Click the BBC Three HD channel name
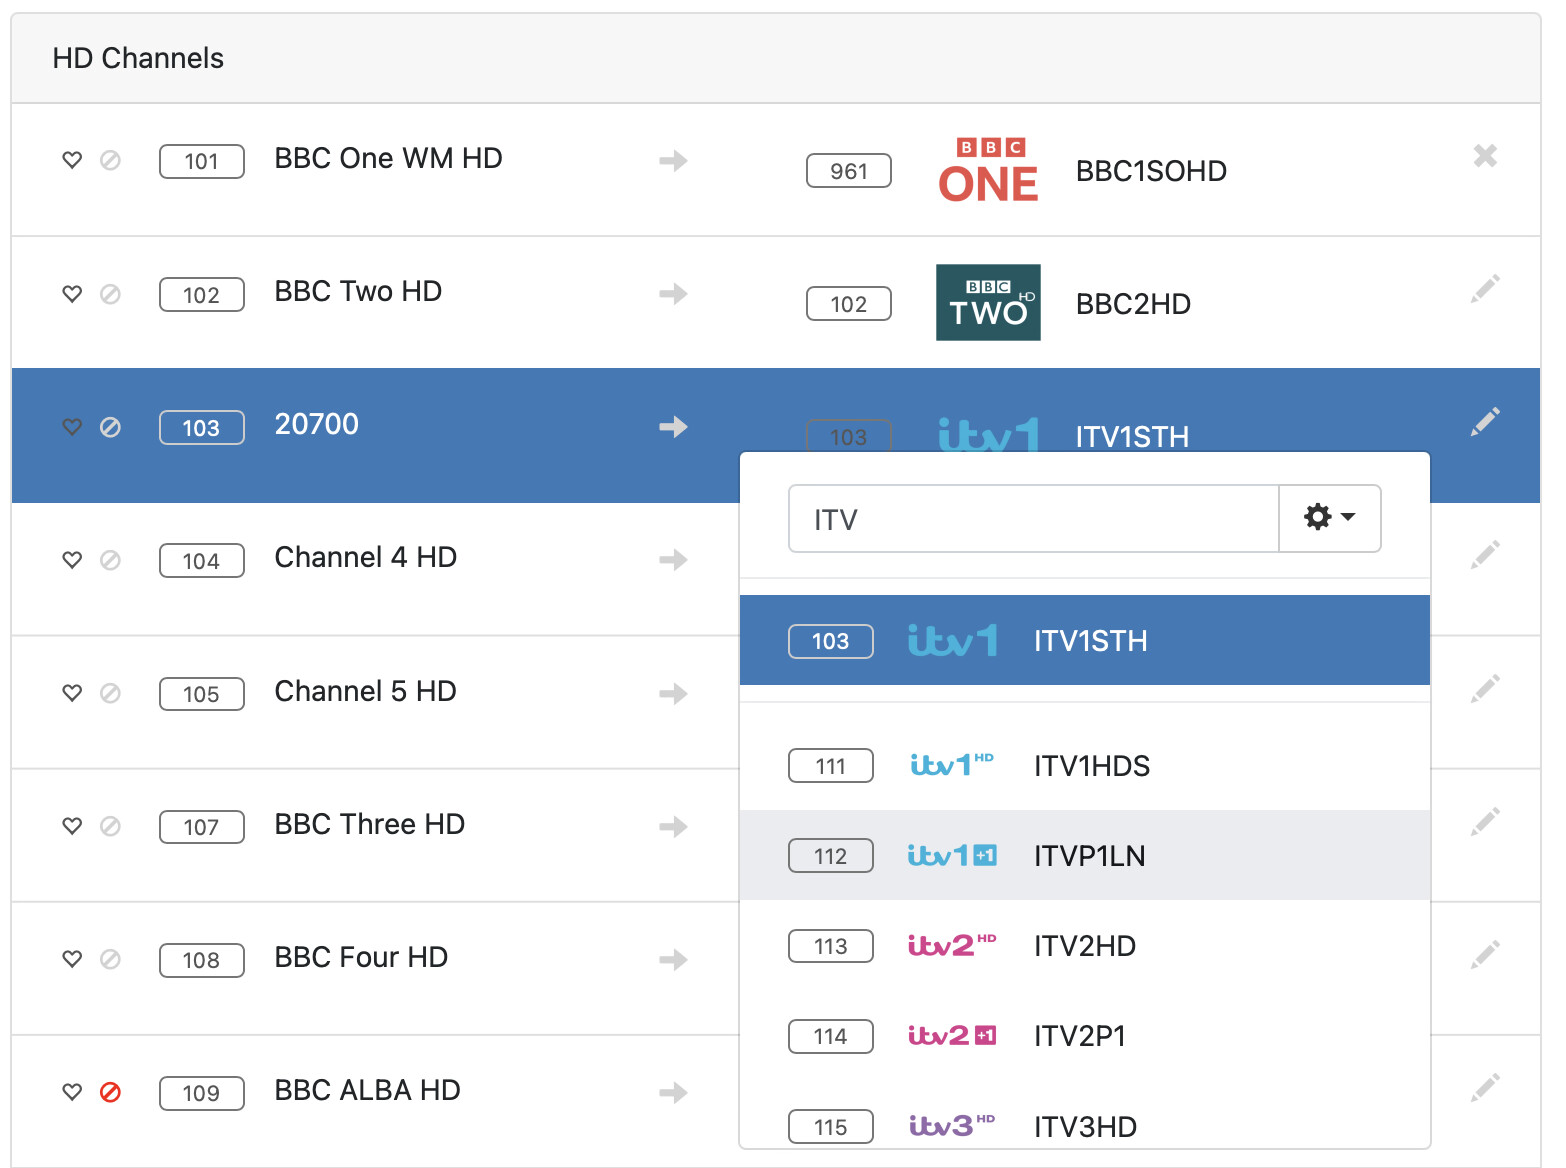Image resolution: width=1566 pixels, height=1168 pixels. tap(369, 824)
